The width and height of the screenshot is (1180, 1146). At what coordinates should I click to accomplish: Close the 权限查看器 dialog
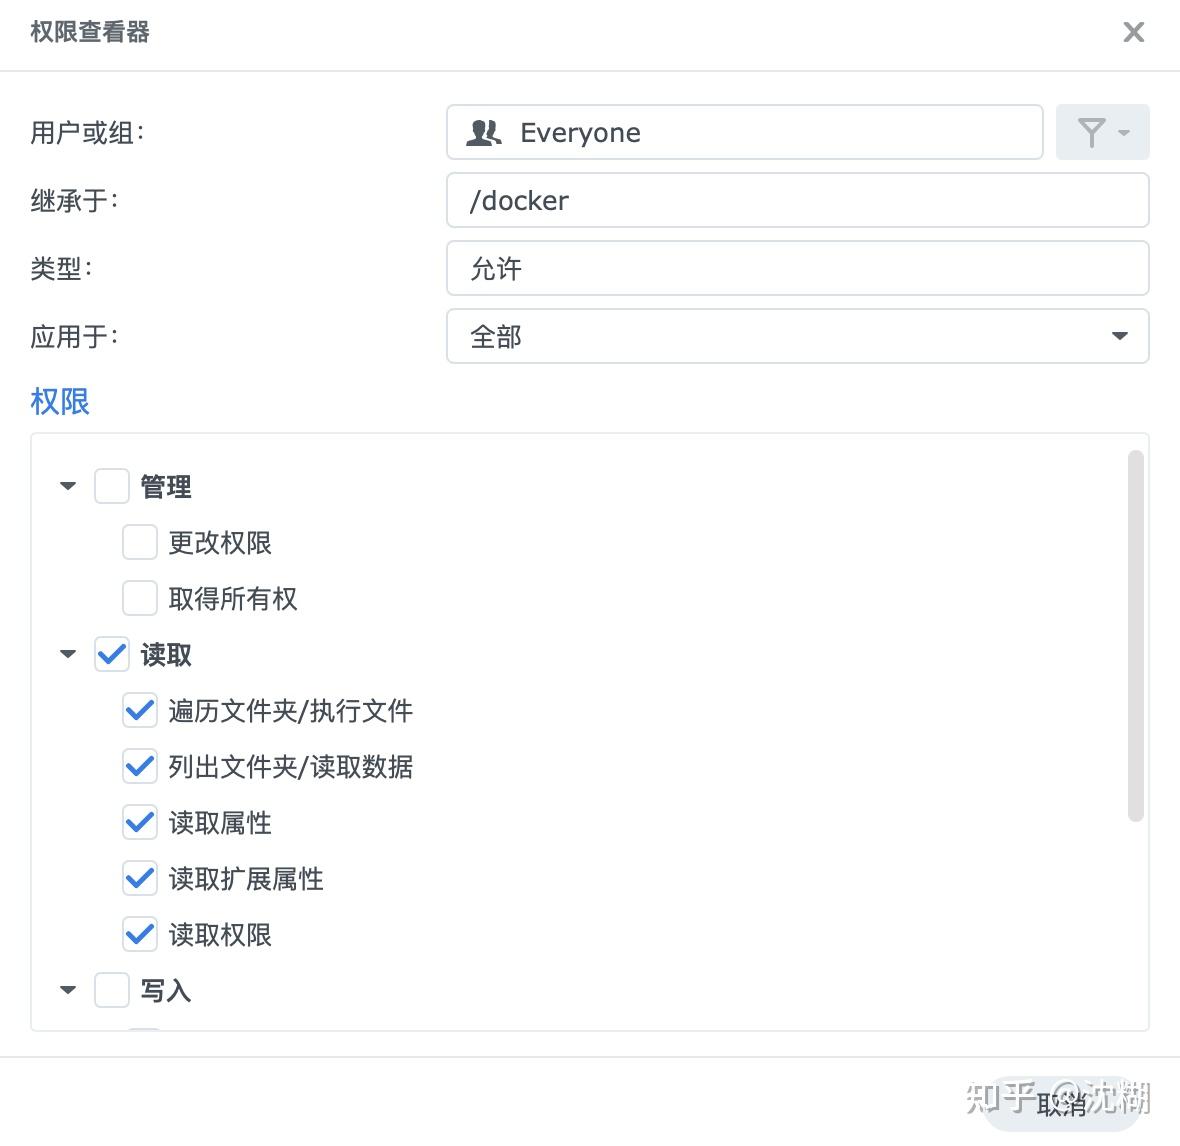point(1133,32)
